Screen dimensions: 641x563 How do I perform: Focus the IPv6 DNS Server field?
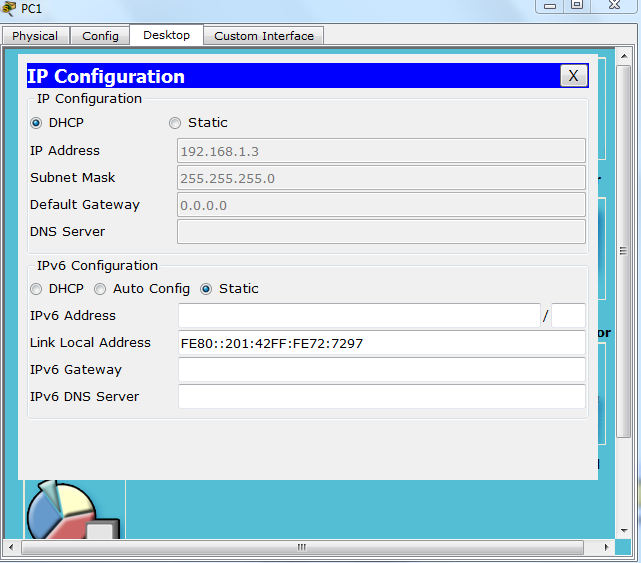coord(382,397)
